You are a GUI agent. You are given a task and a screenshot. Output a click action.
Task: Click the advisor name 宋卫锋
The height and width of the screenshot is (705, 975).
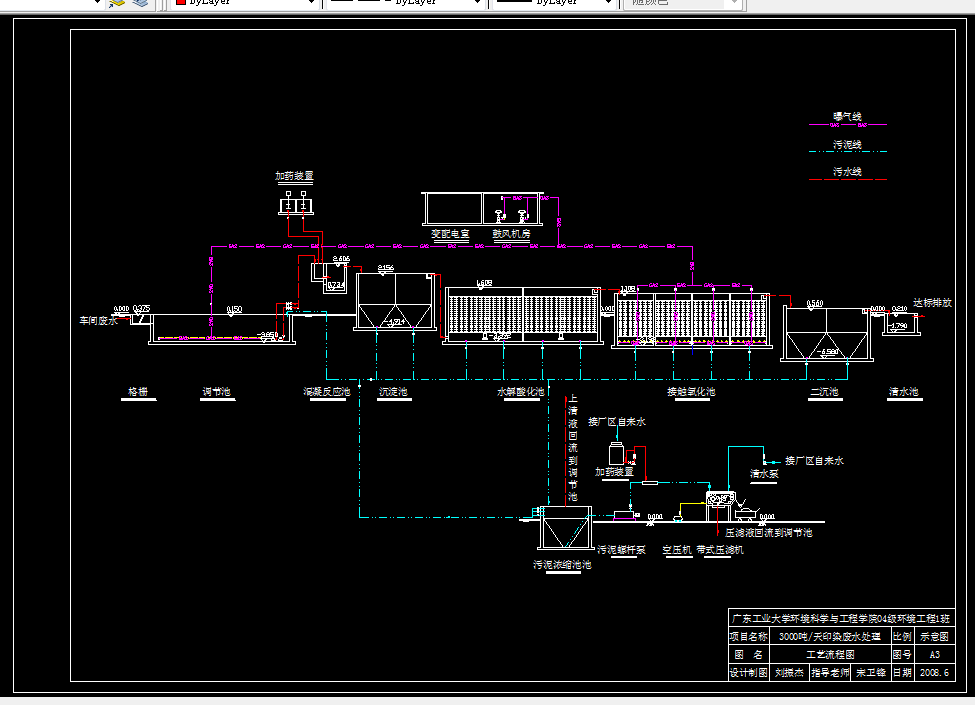click(x=871, y=673)
